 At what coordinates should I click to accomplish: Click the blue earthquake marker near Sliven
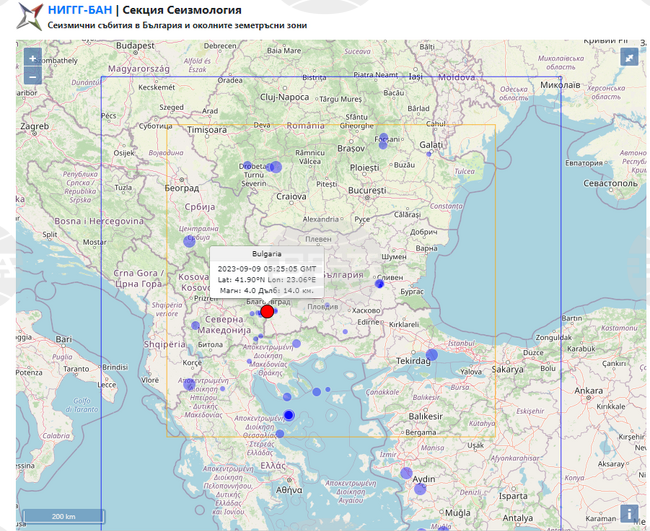(x=379, y=284)
